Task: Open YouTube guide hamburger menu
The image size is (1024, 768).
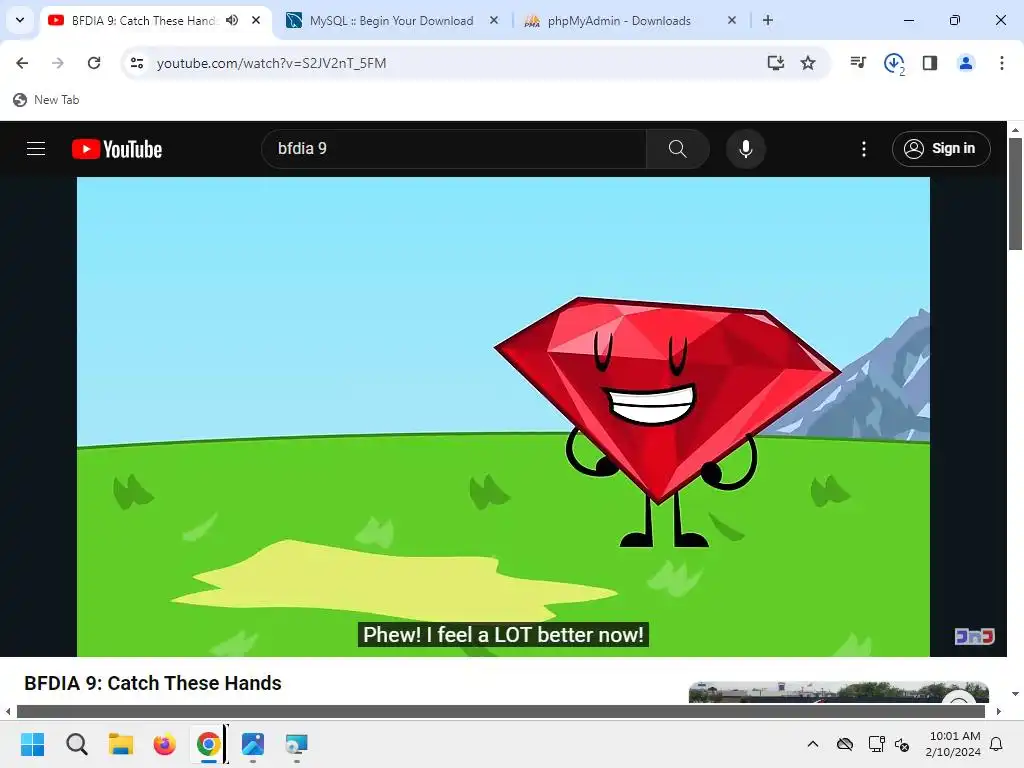Action: (x=36, y=149)
